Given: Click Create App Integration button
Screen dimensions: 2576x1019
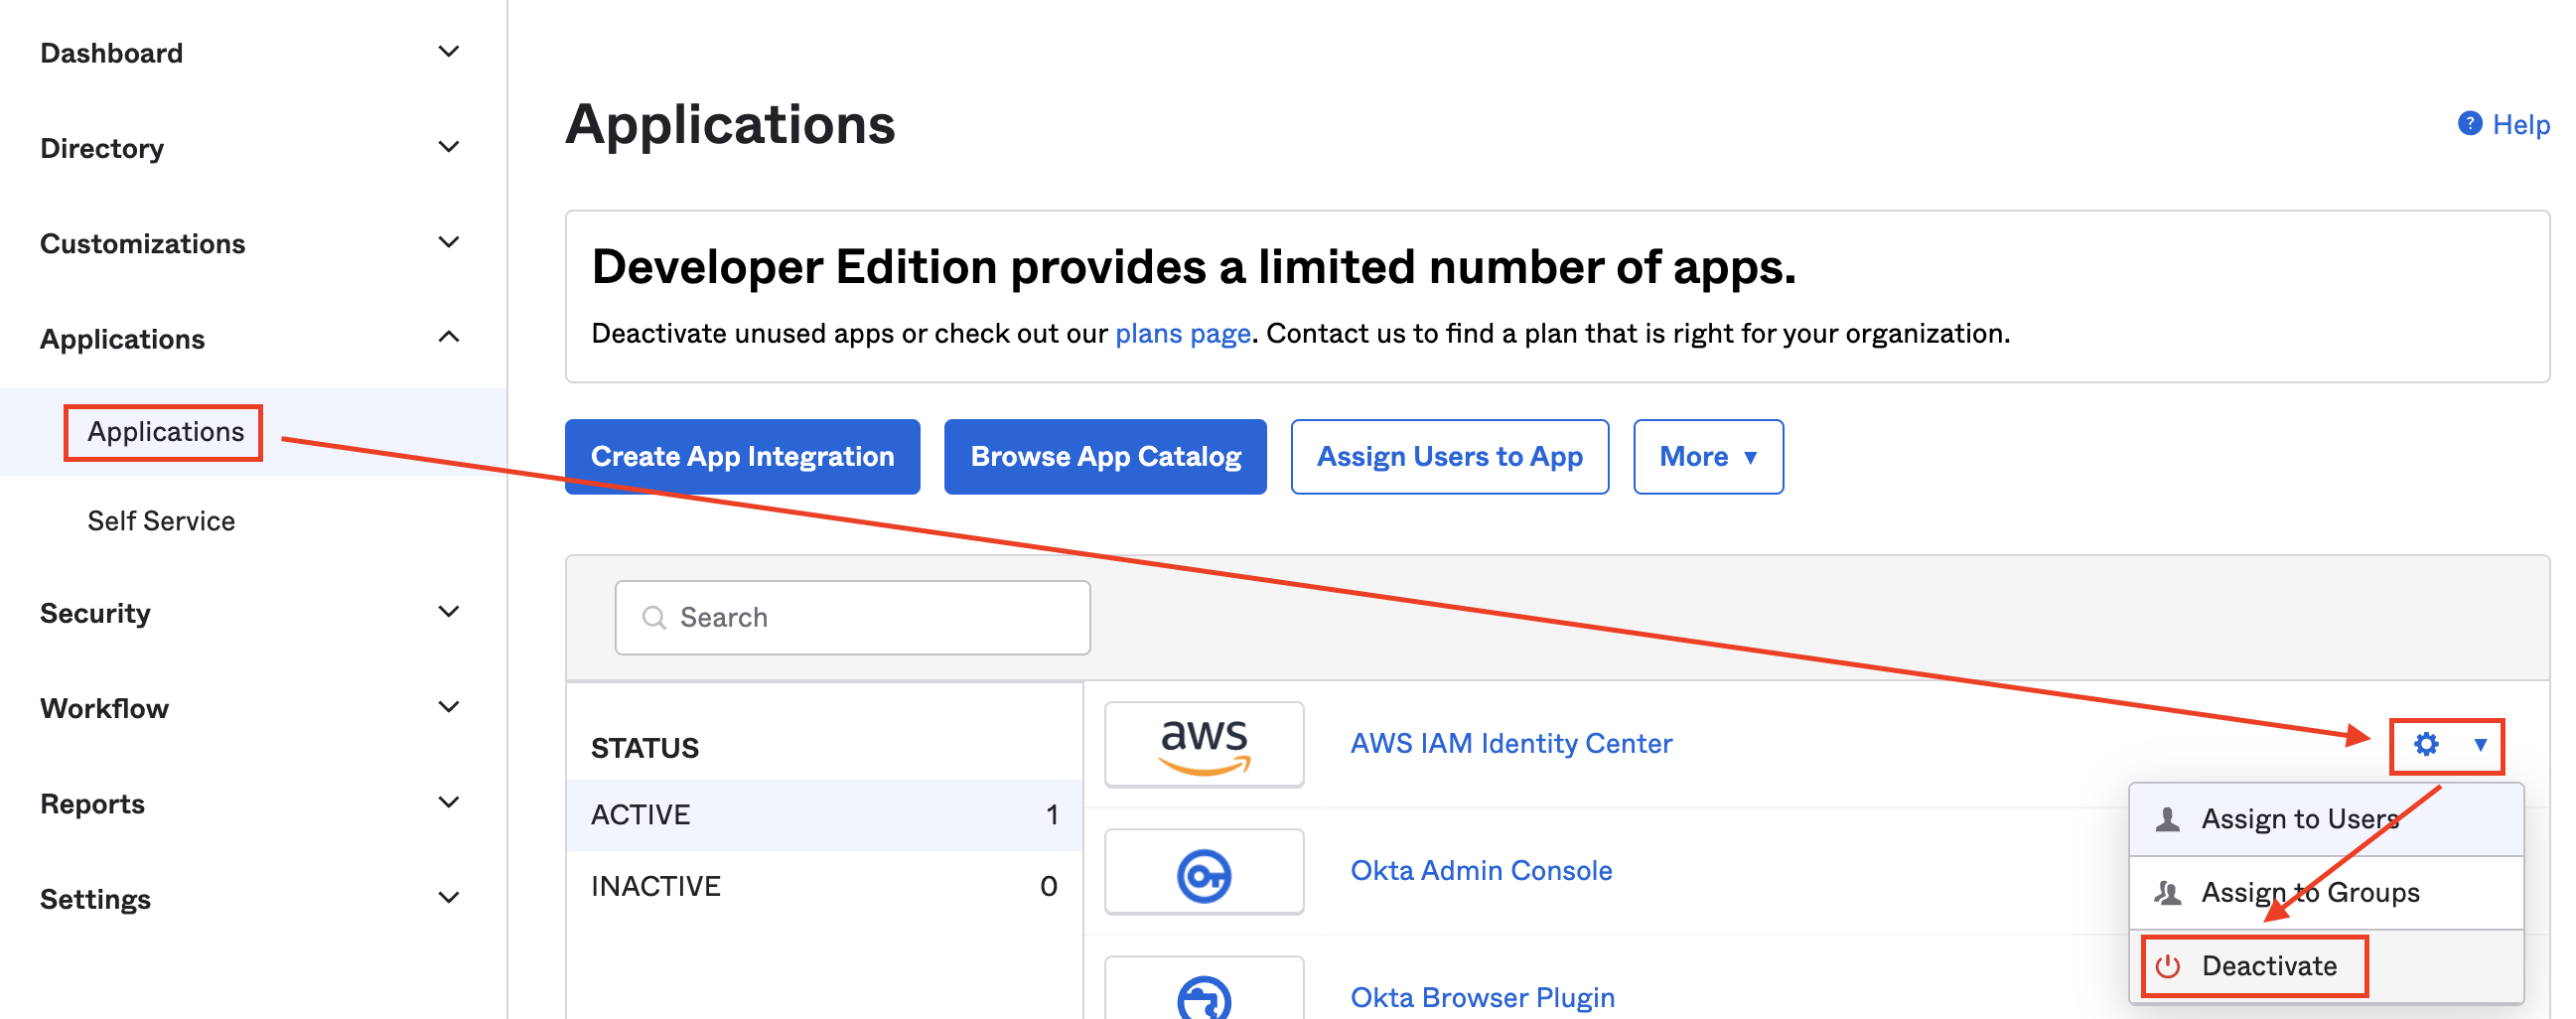Looking at the screenshot, I should tap(742, 456).
